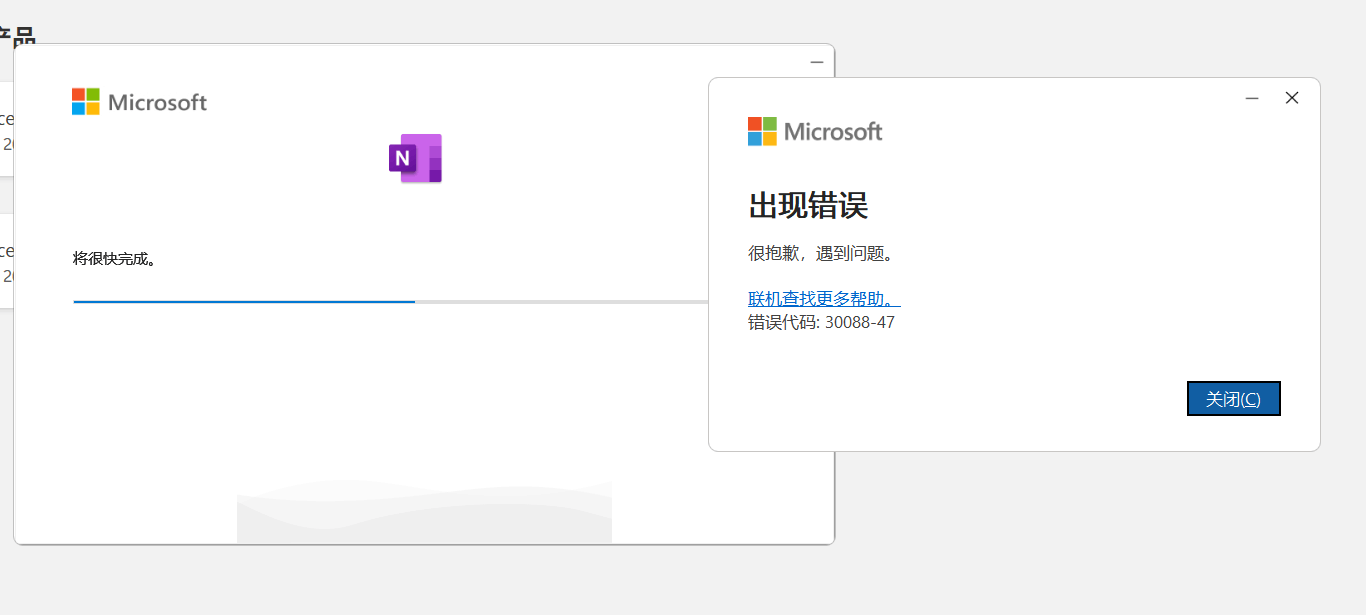Click the 关闭(C) button in error dialog
Image resolution: width=1366 pixels, height=615 pixels.
point(1233,398)
